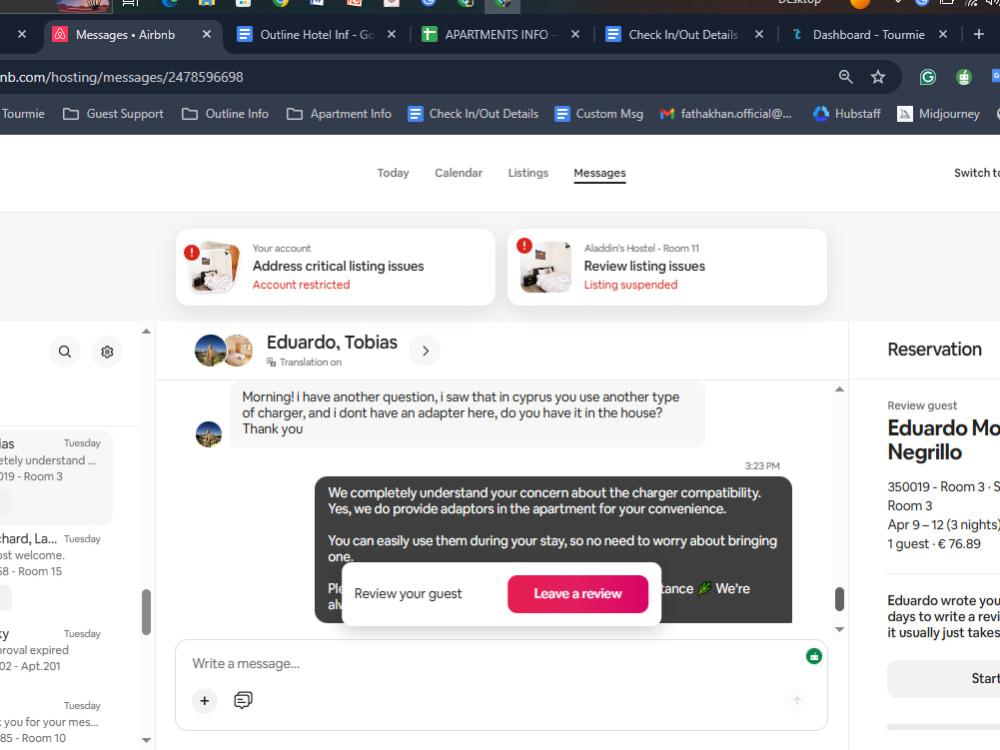Image resolution: width=1000 pixels, height=750 pixels.
Task: Click Listing suspended red text
Action: click(x=631, y=284)
